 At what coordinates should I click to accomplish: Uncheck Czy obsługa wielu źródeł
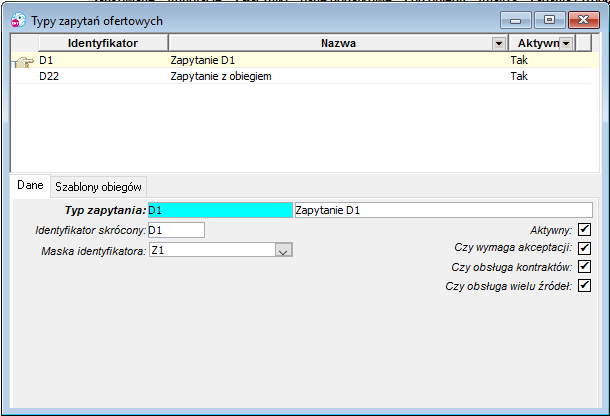point(584,285)
